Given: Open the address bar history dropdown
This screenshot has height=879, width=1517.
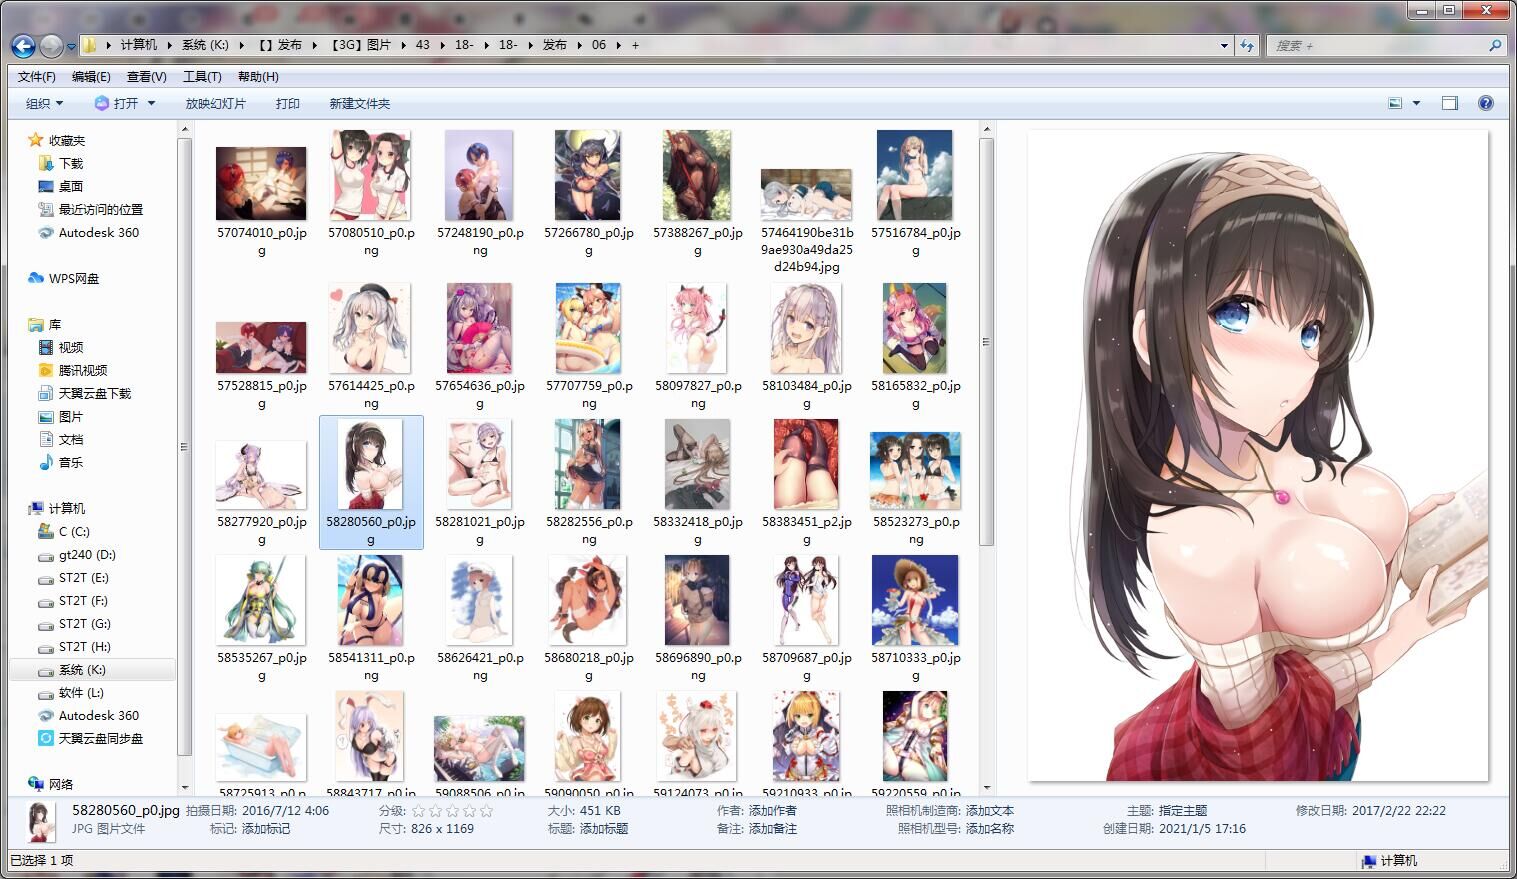Looking at the screenshot, I should coord(1224,46).
